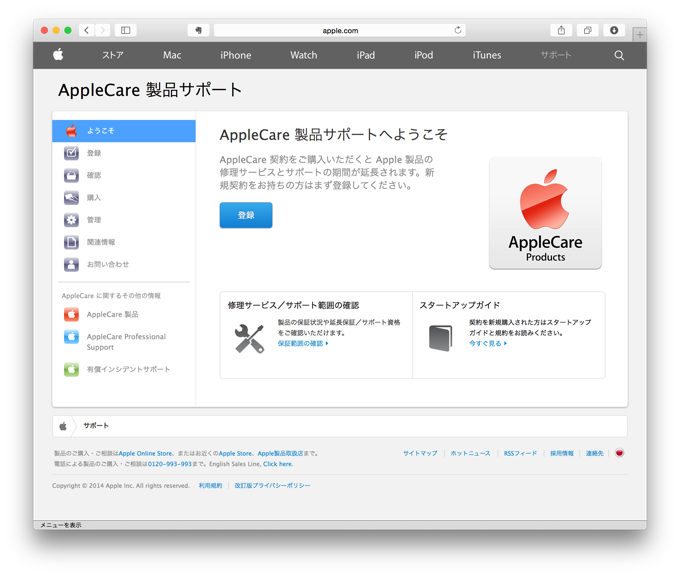Click the Japan flag region icon in the footer
The image size is (680, 577).
click(619, 453)
